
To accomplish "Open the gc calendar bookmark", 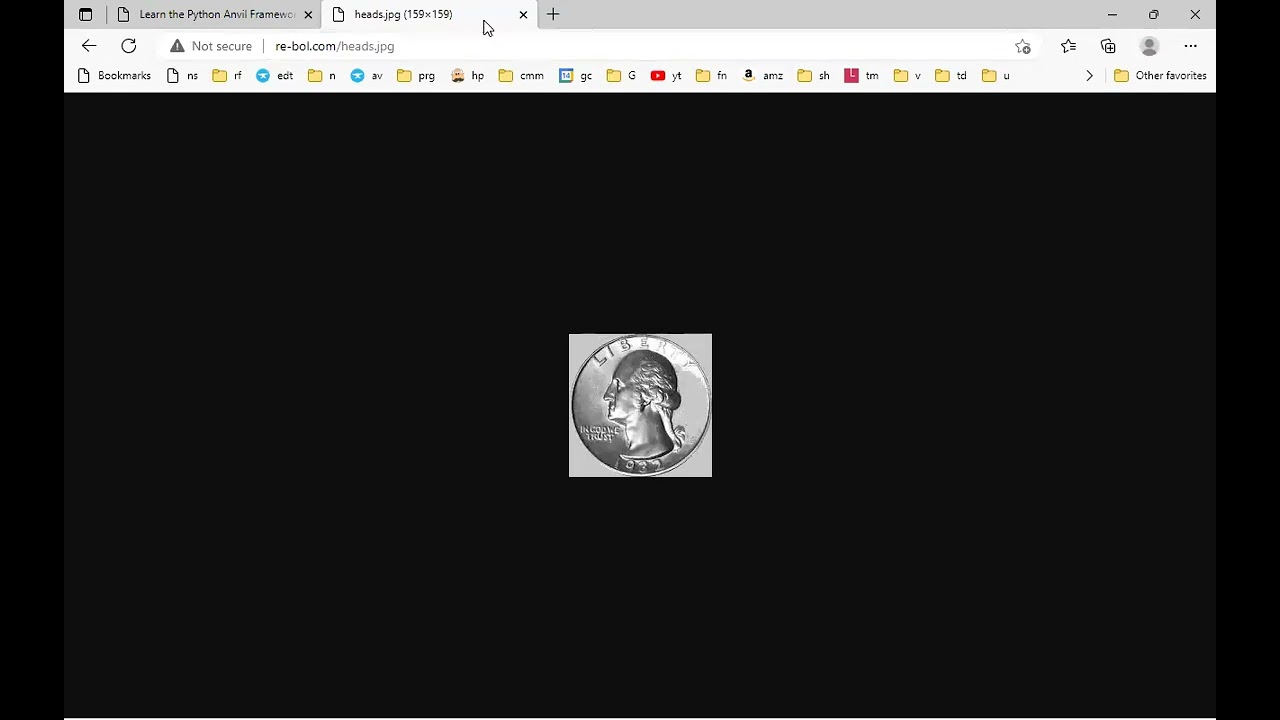I will (x=576, y=76).
